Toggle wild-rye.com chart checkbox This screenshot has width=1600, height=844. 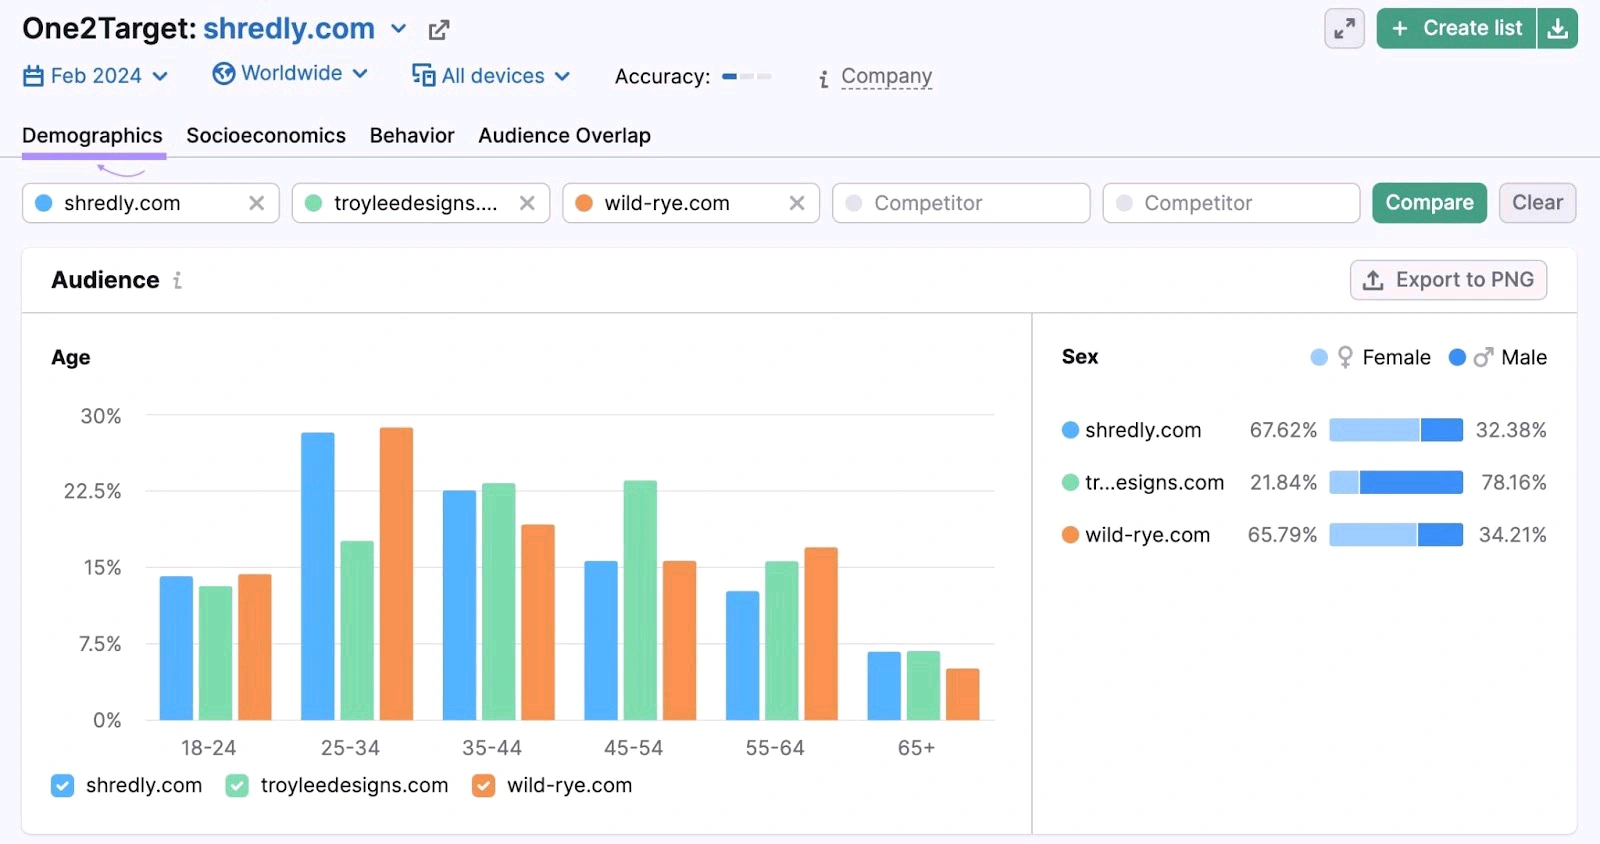(483, 786)
